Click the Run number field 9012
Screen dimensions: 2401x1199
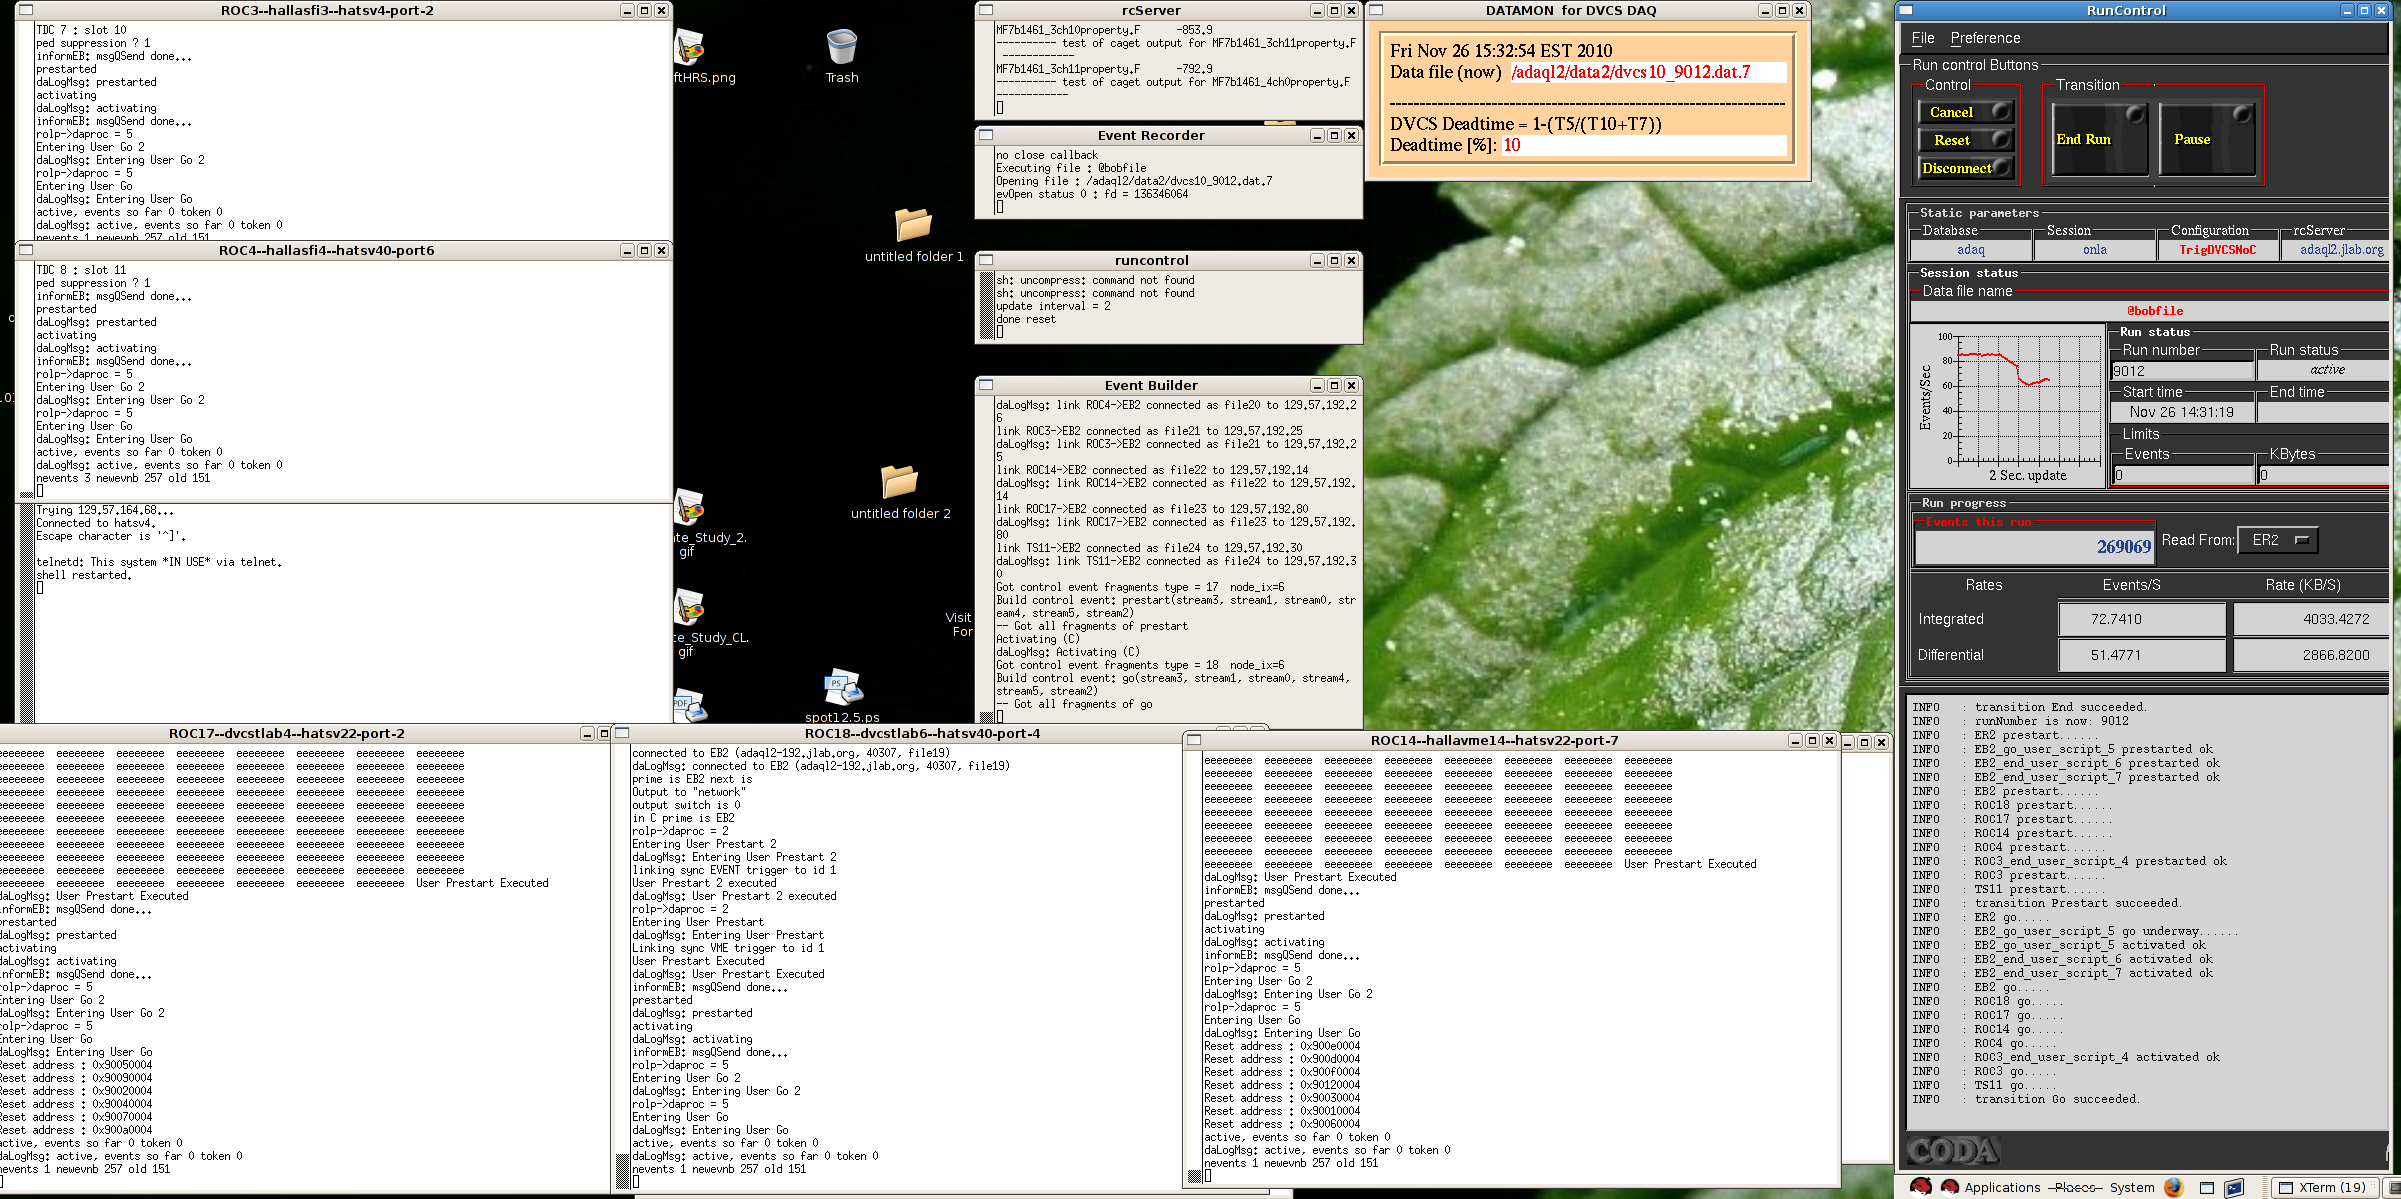2182,371
